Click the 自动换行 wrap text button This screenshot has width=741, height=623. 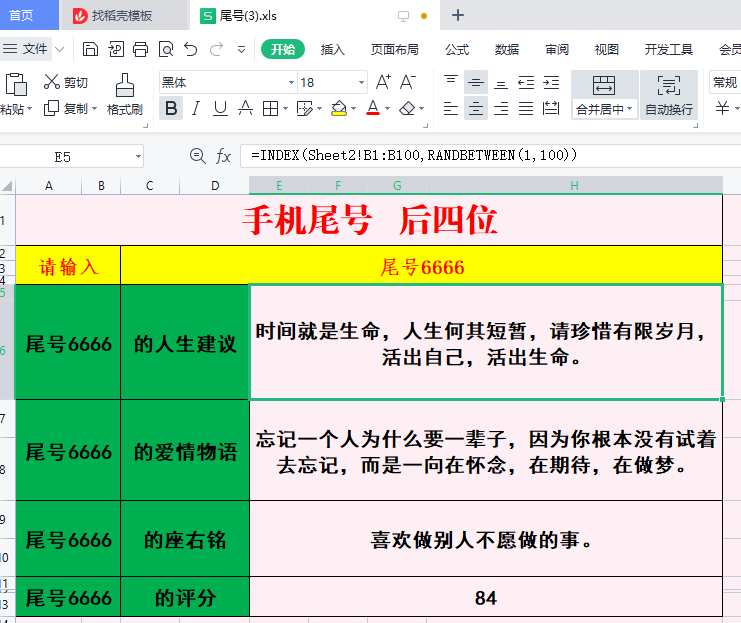[x=669, y=95]
